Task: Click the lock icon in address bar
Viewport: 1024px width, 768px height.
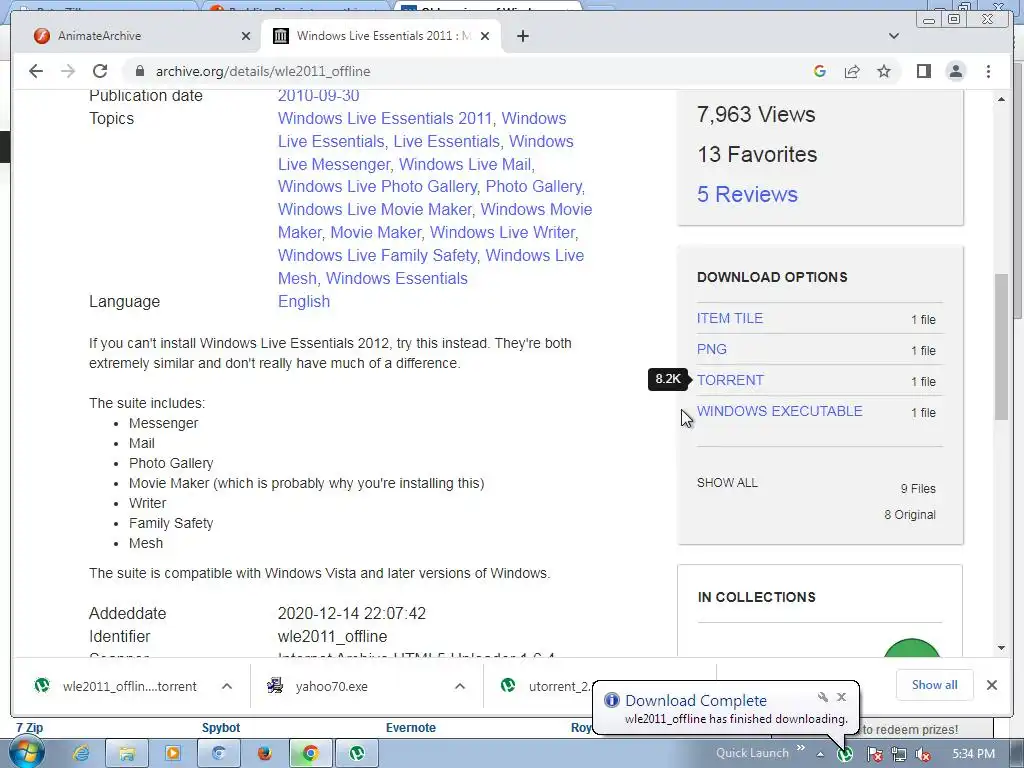Action: pyautogui.click(x=140, y=71)
